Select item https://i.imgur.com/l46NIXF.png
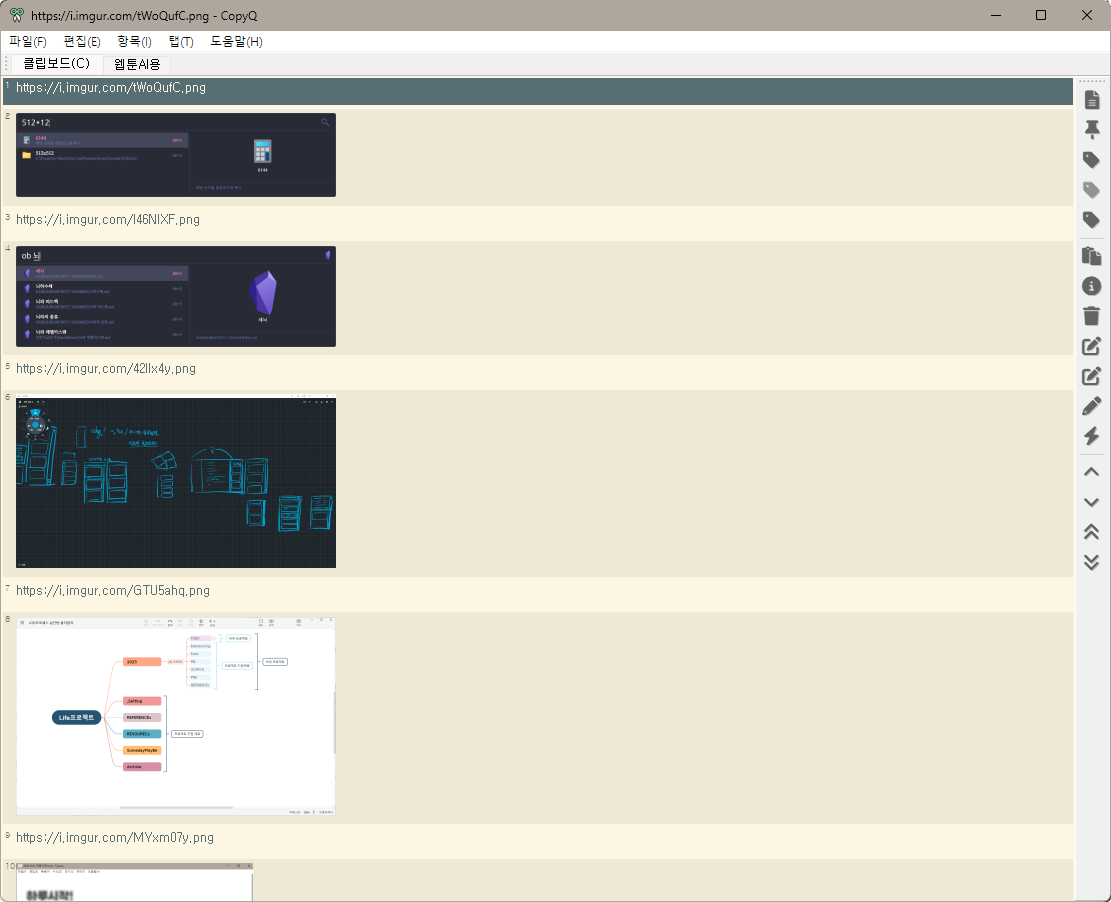The height and width of the screenshot is (902, 1111). 537,223
